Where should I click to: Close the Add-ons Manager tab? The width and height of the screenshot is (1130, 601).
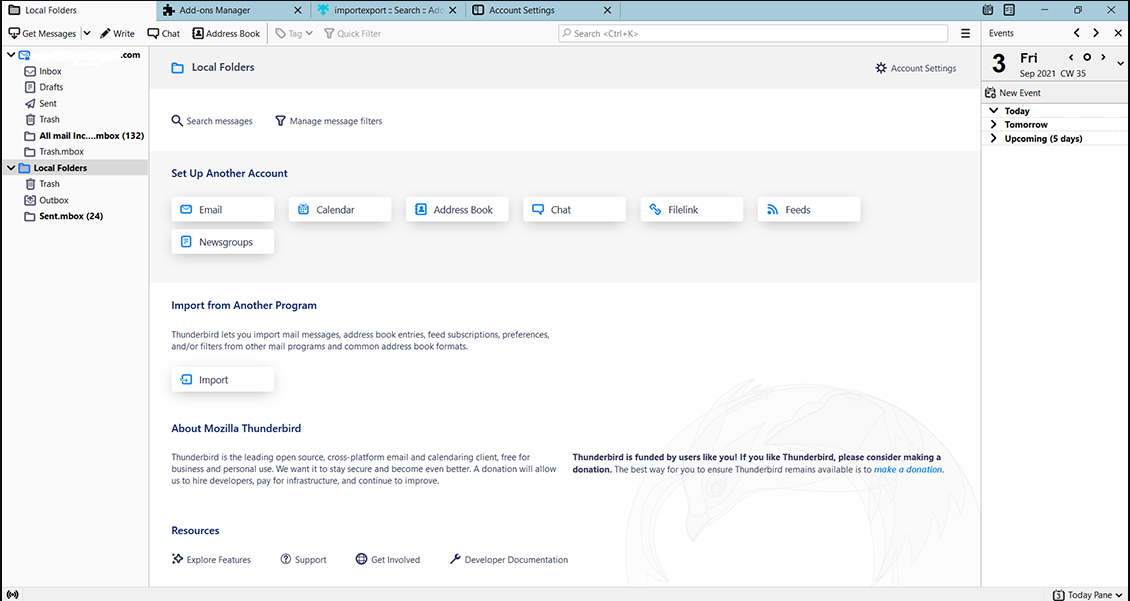tap(298, 10)
